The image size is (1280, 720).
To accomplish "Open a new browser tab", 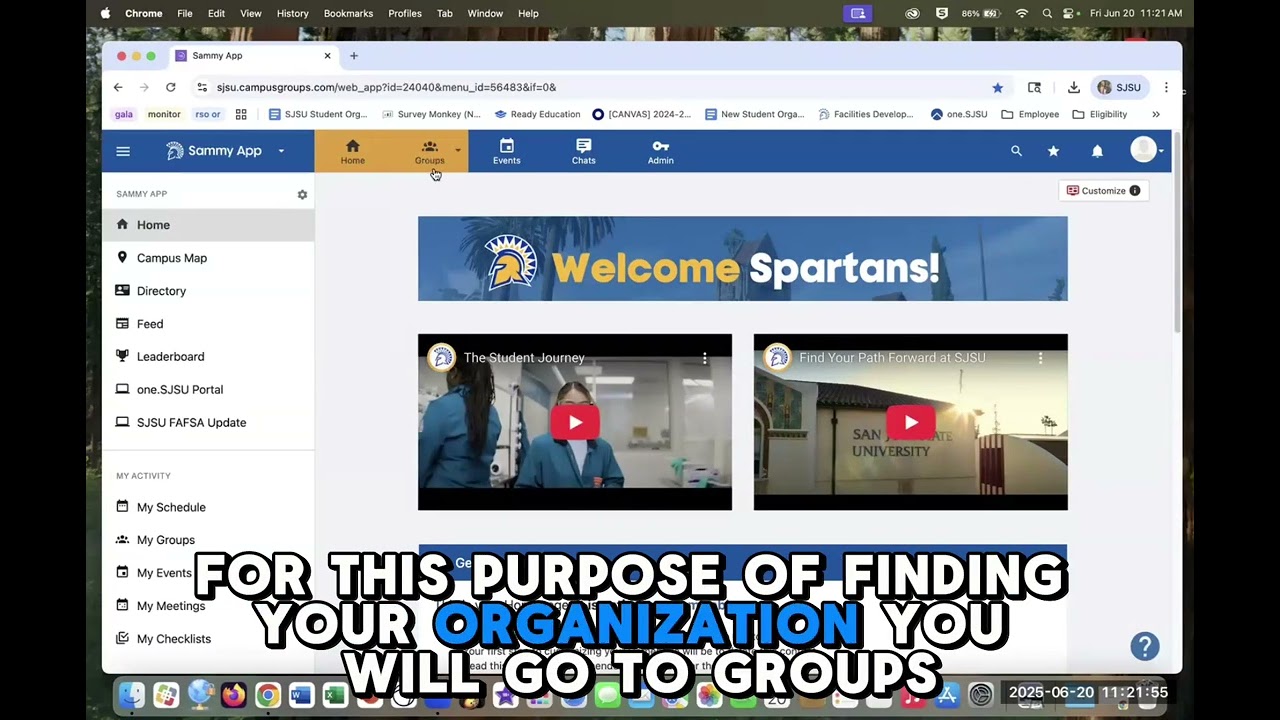I will pyautogui.click(x=353, y=56).
